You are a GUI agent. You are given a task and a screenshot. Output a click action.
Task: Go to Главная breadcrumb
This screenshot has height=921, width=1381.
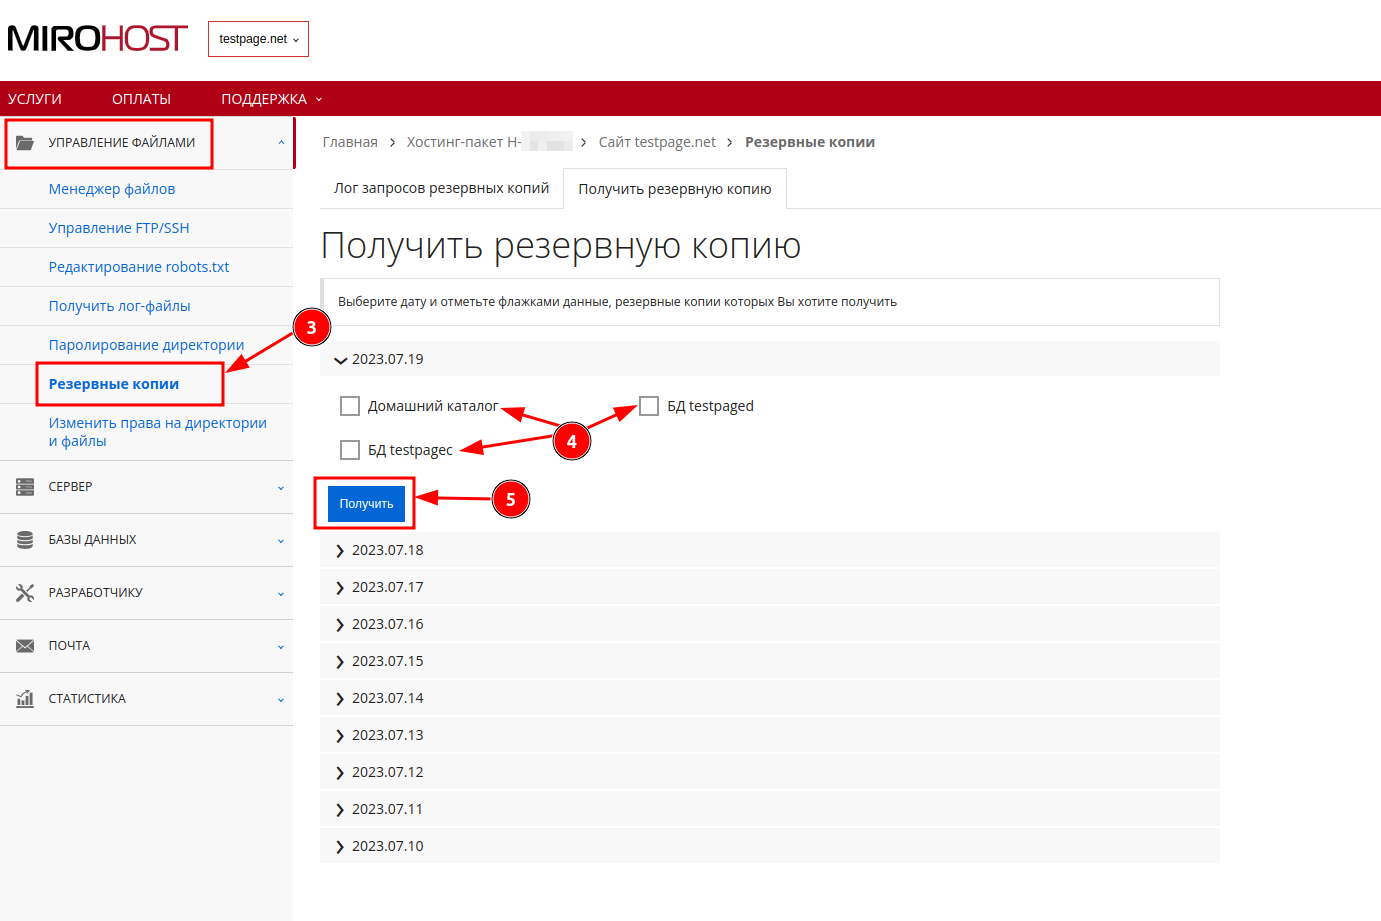350,142
